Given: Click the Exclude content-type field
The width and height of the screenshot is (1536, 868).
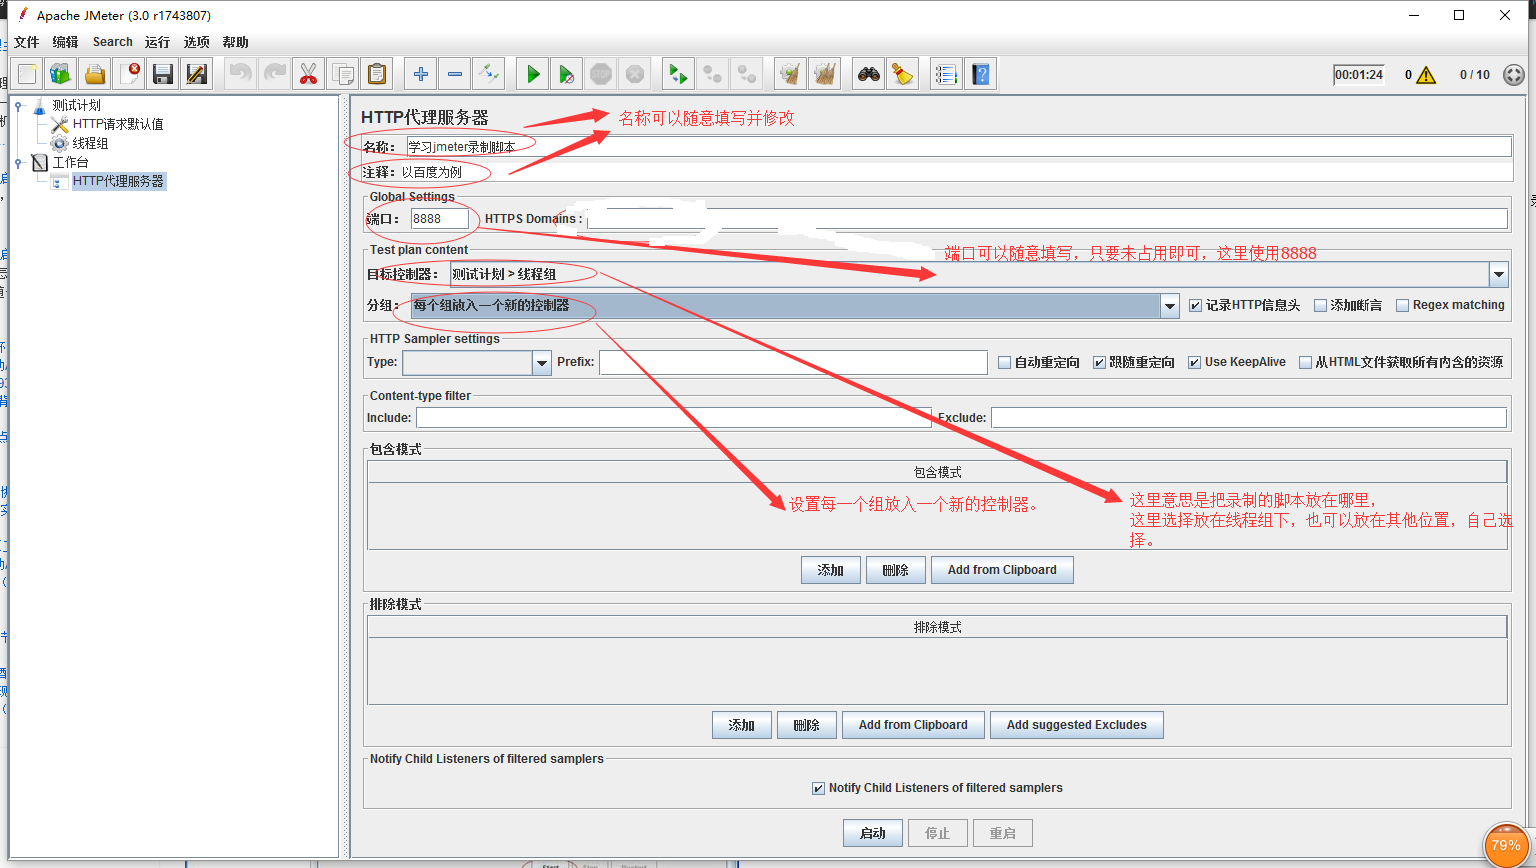Looking at the screenshot, I should 1249,418.
